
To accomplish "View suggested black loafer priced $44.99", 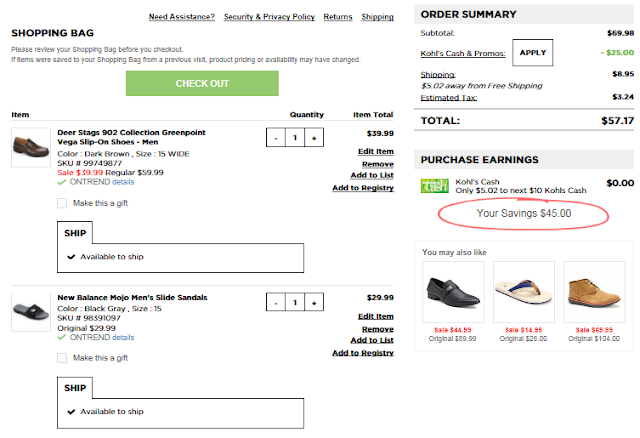I will [x=452, y=290].
